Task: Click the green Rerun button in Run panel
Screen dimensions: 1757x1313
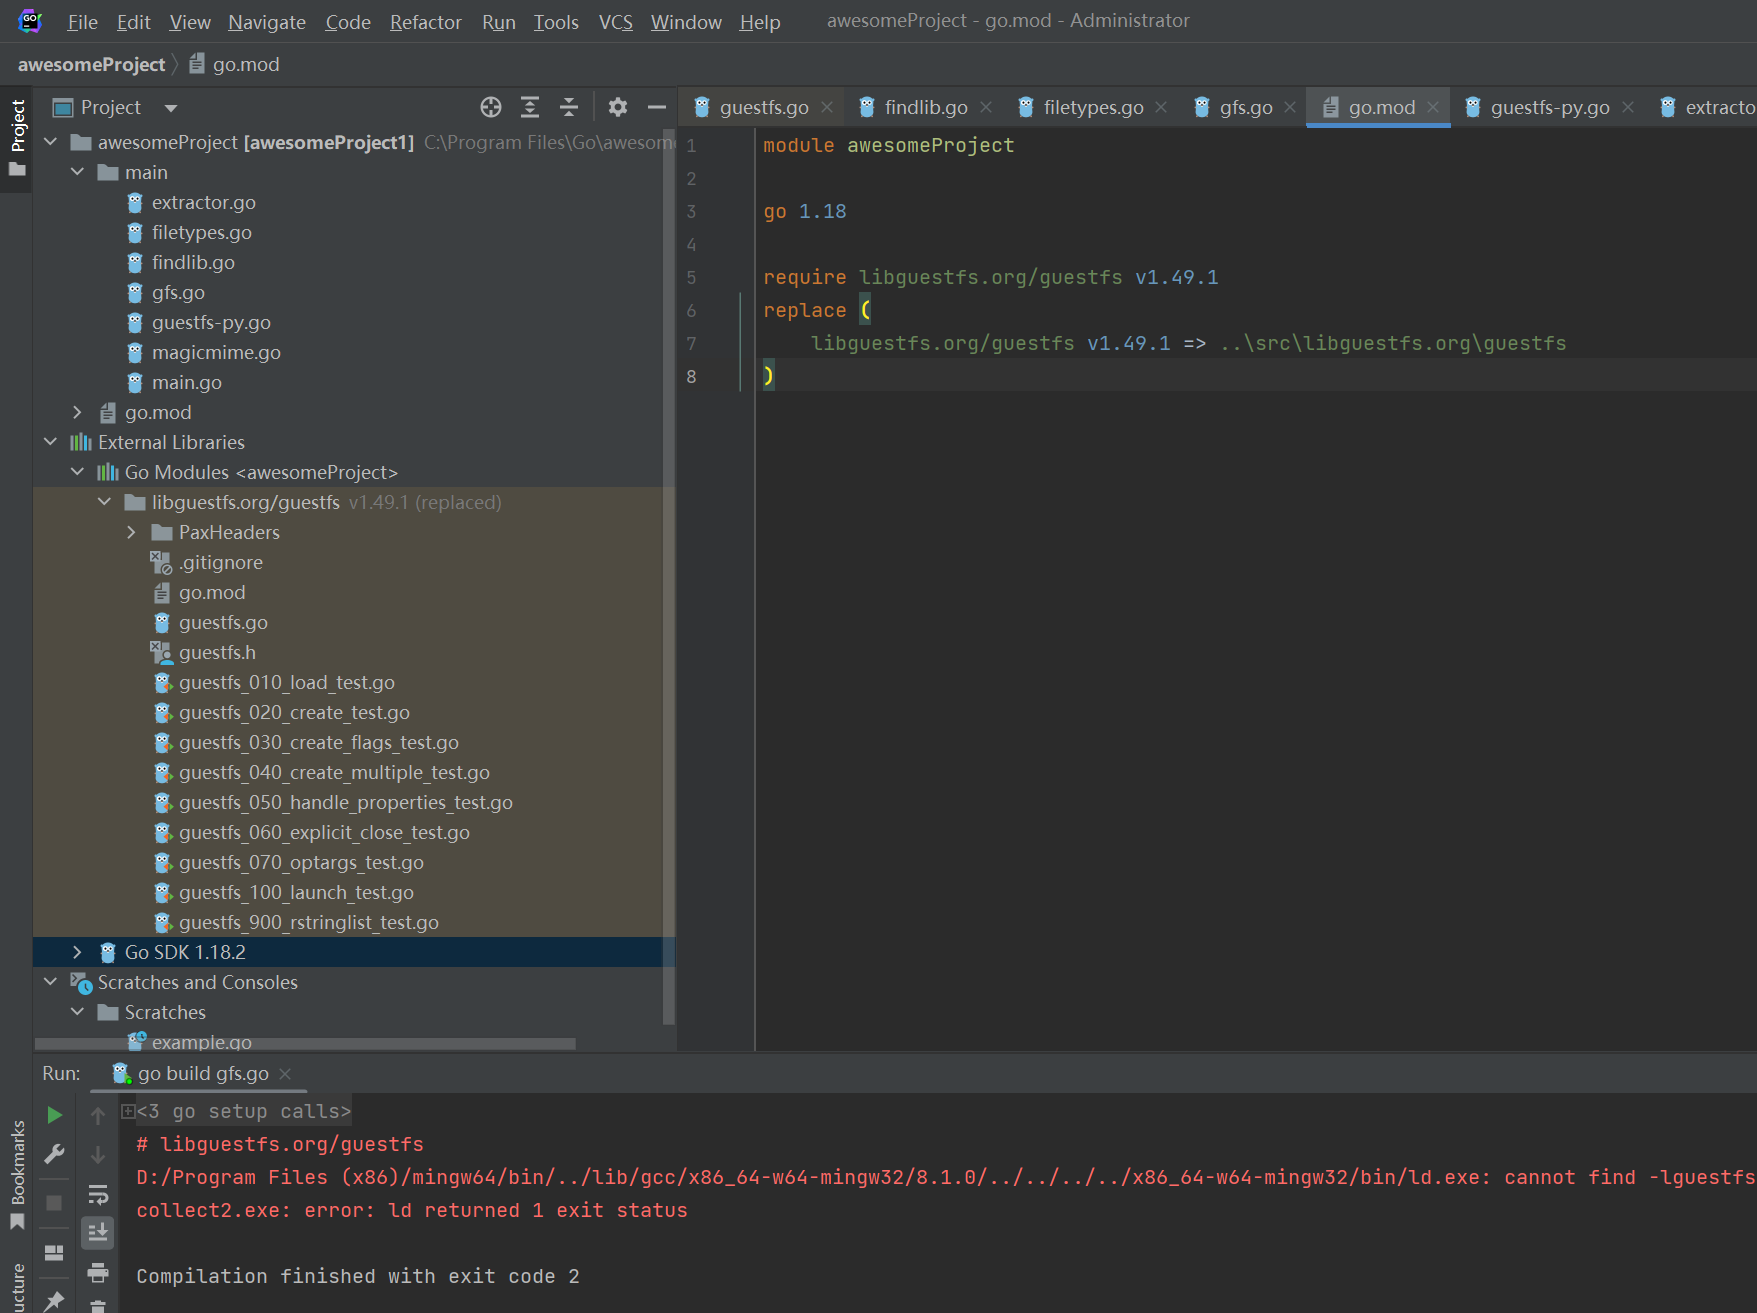Action: [x=54, y=1114]
